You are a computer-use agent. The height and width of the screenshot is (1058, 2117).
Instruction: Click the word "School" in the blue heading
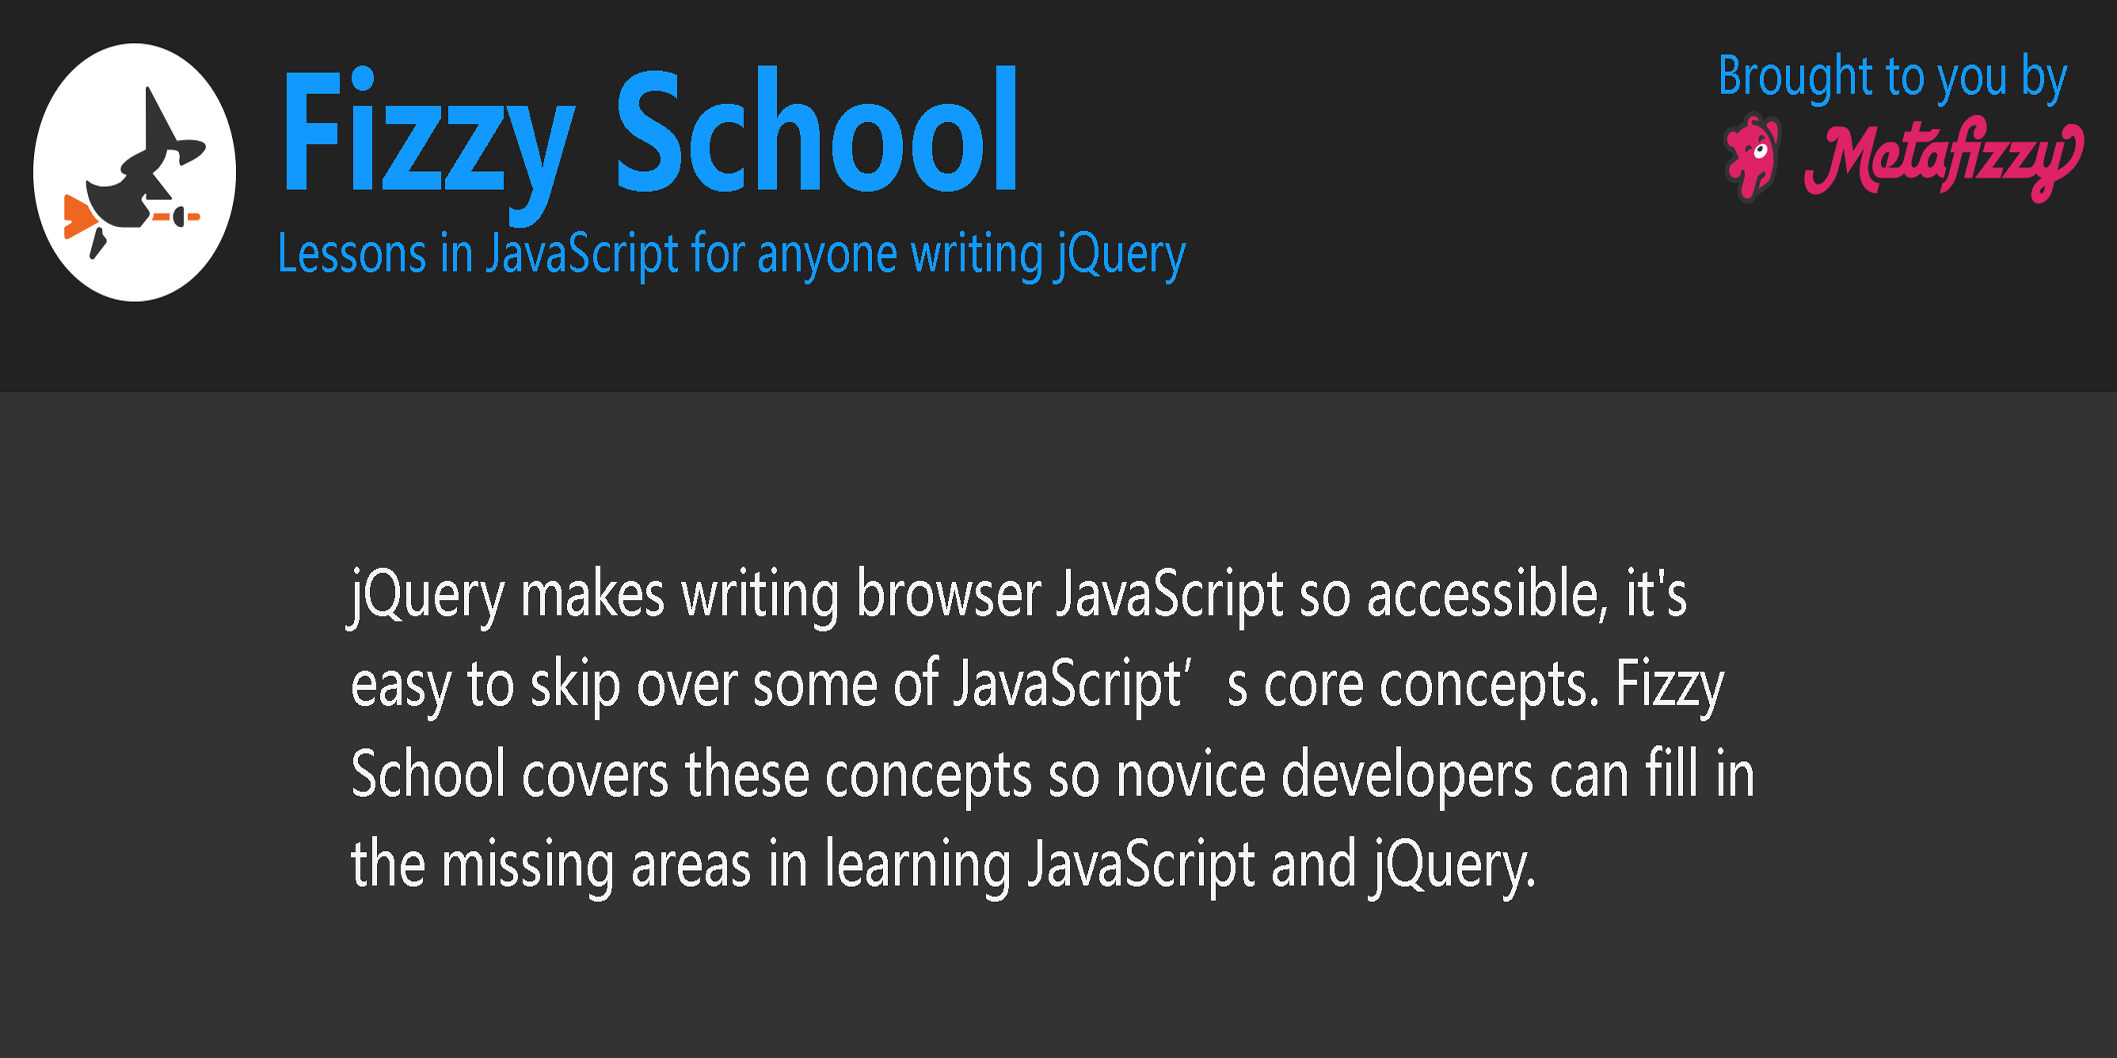click(x=816, y=132)
